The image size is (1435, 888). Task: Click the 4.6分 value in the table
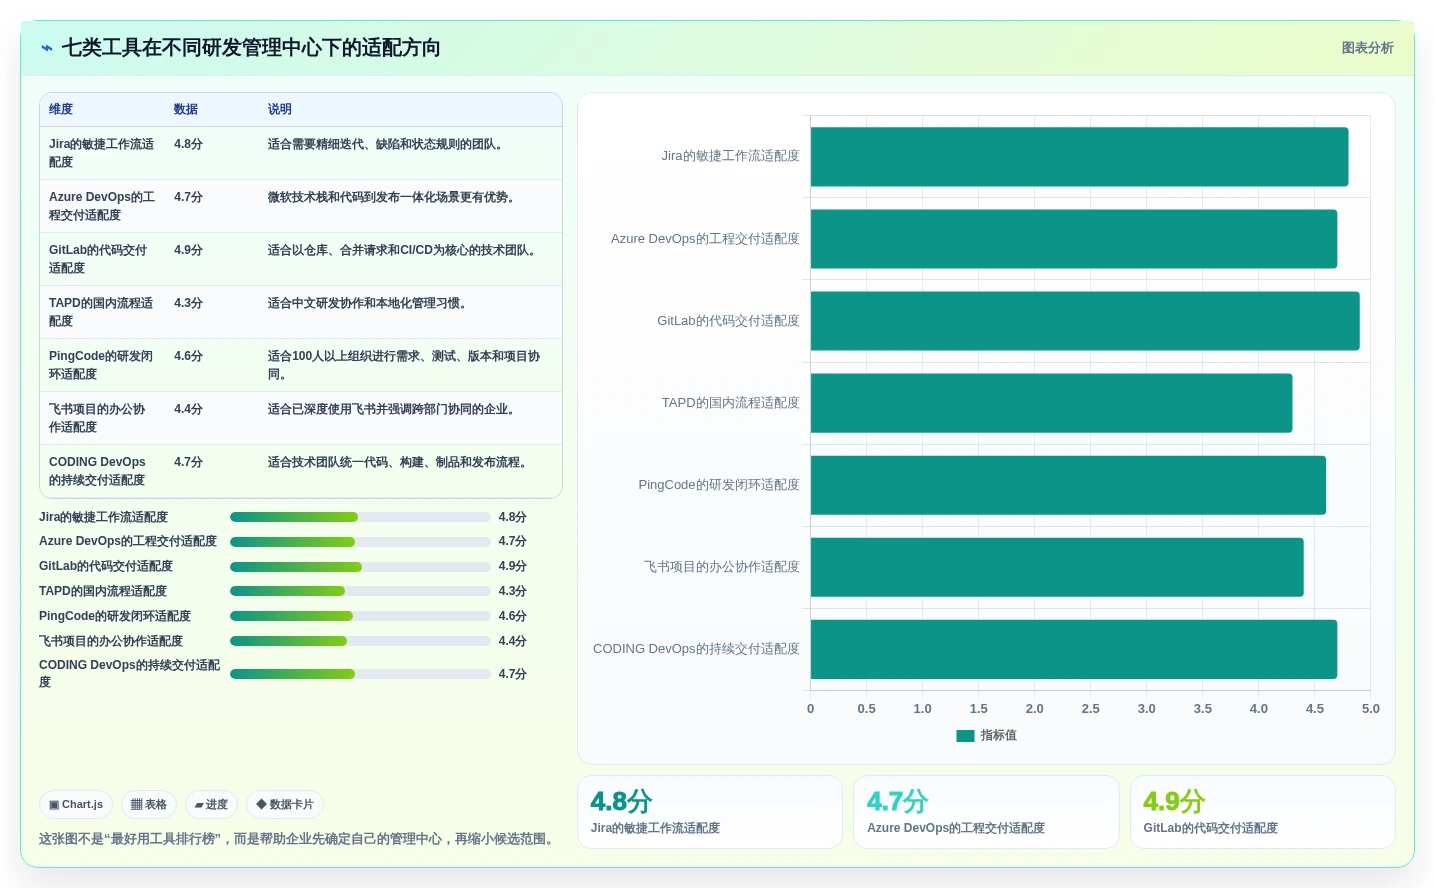pyautogui.click(x=188, y=356)
